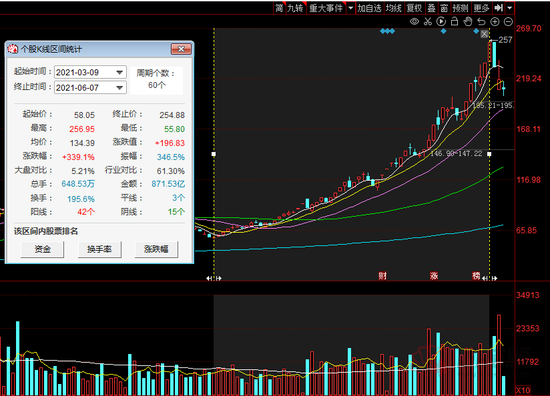This screenshot has width=550, height=396.
Task: Open the 更多 more menu
Action: point(481,8)
